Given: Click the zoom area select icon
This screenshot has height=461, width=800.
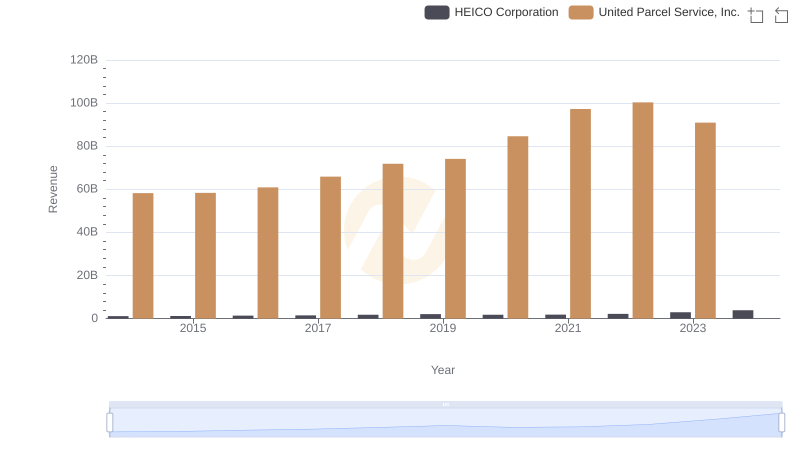Looking at the screenshot, I should tap(756, 15).
